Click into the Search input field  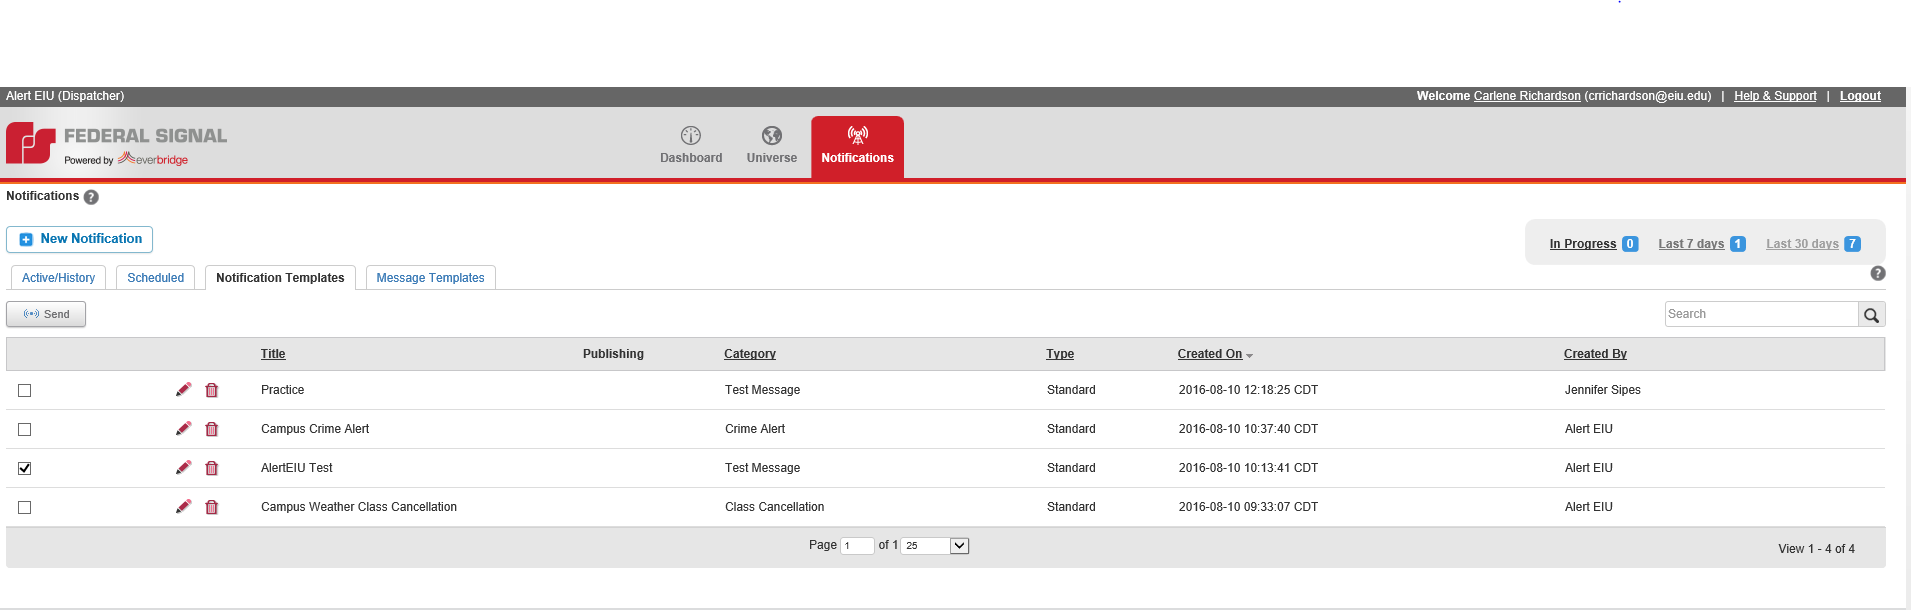point(1760,314)
